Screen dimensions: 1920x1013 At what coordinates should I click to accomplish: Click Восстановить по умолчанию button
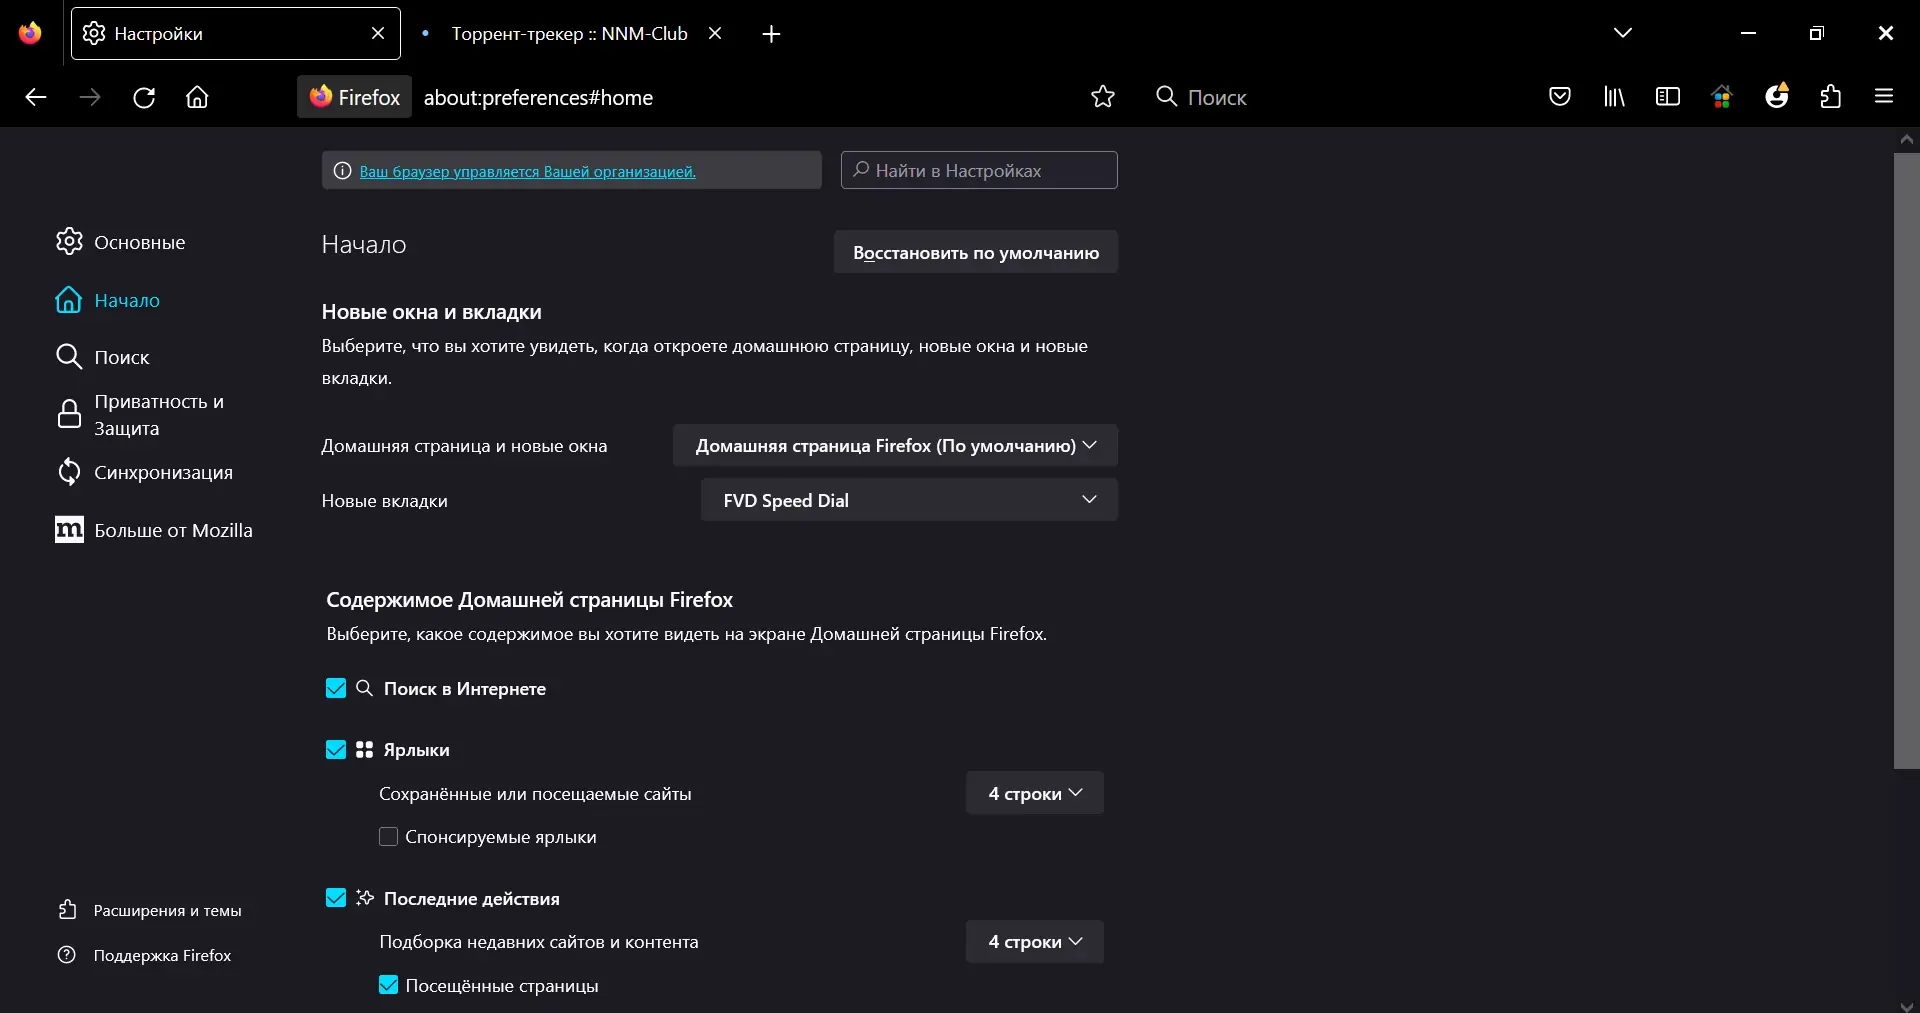[975, 252]
